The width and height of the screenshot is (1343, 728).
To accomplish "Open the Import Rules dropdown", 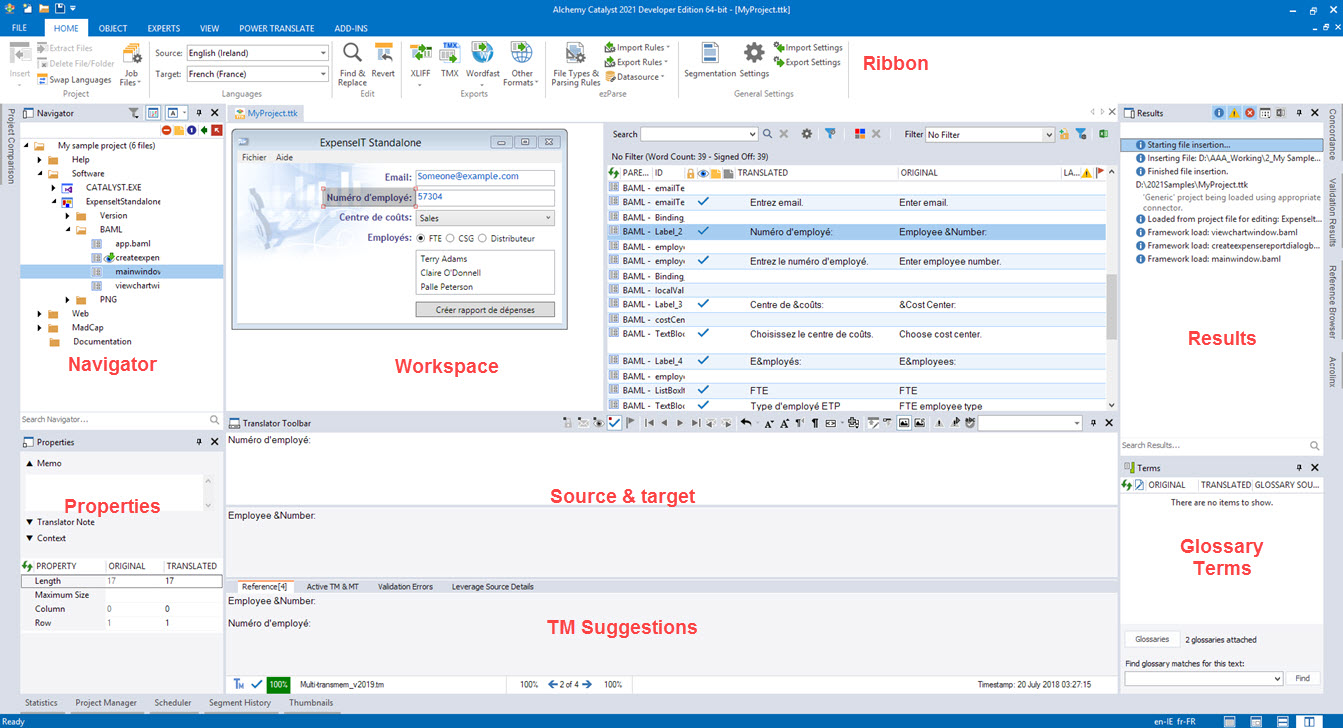I will point(637,47).
